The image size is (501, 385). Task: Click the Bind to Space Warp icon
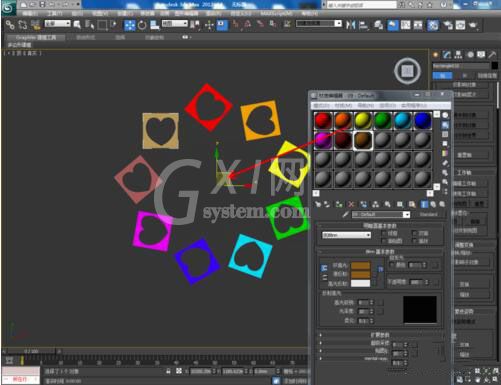coord(35,25)
